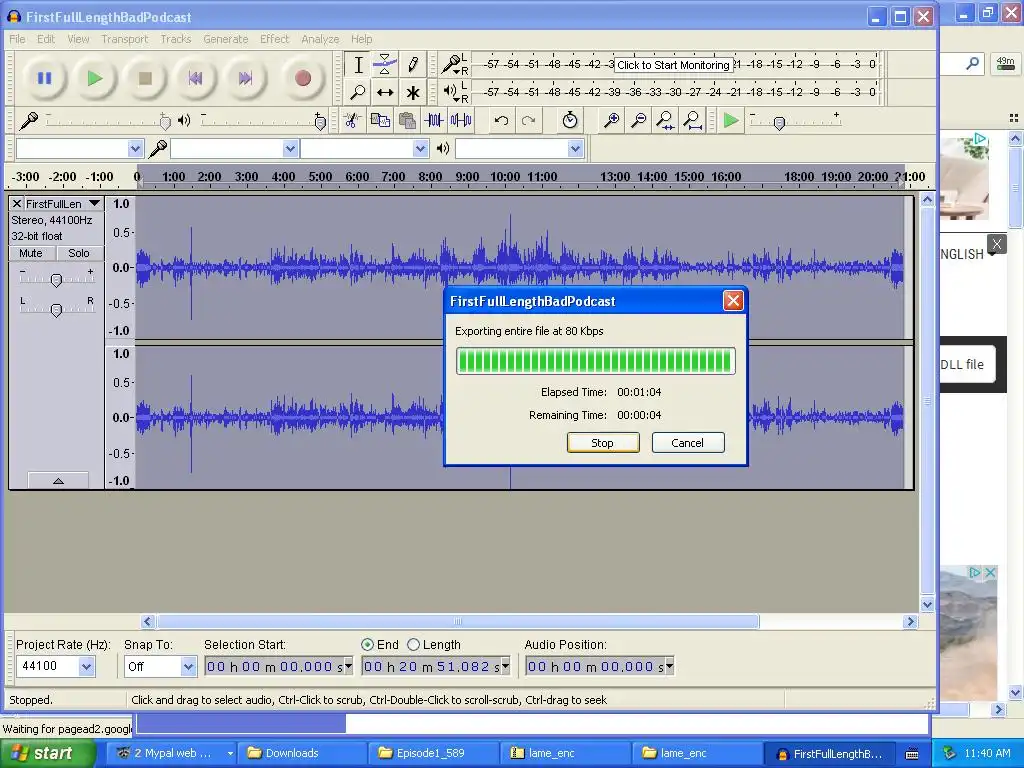Click the Zoom In icon
Image resolution: width=1024 pixels, height=768 pixels.
click(611, 120)
